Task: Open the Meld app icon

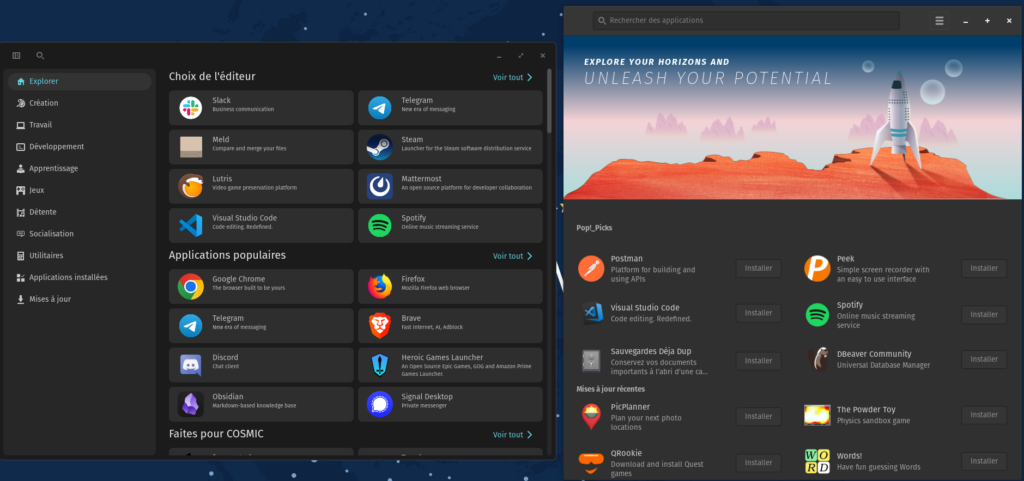Action: pos(191,147)
